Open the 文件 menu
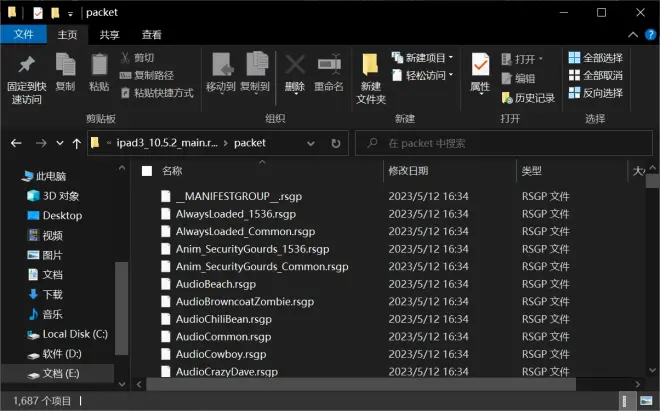Viewport: 660px width, 411px height. click(22, 34)
